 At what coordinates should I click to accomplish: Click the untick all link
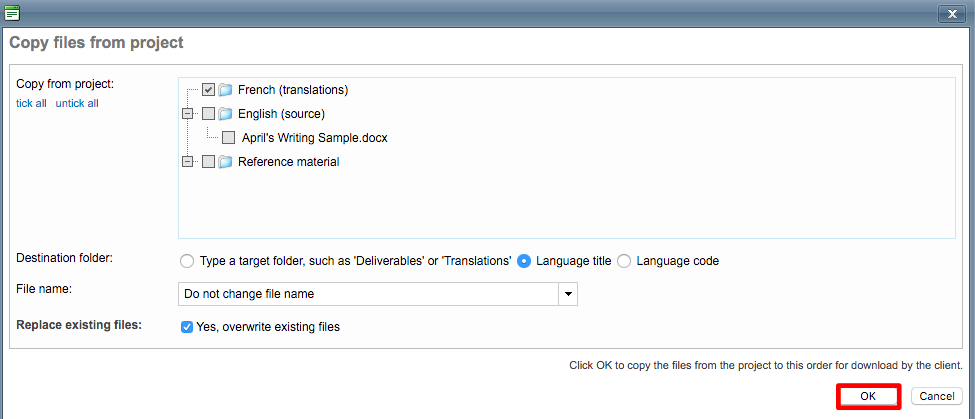point(77,103)
